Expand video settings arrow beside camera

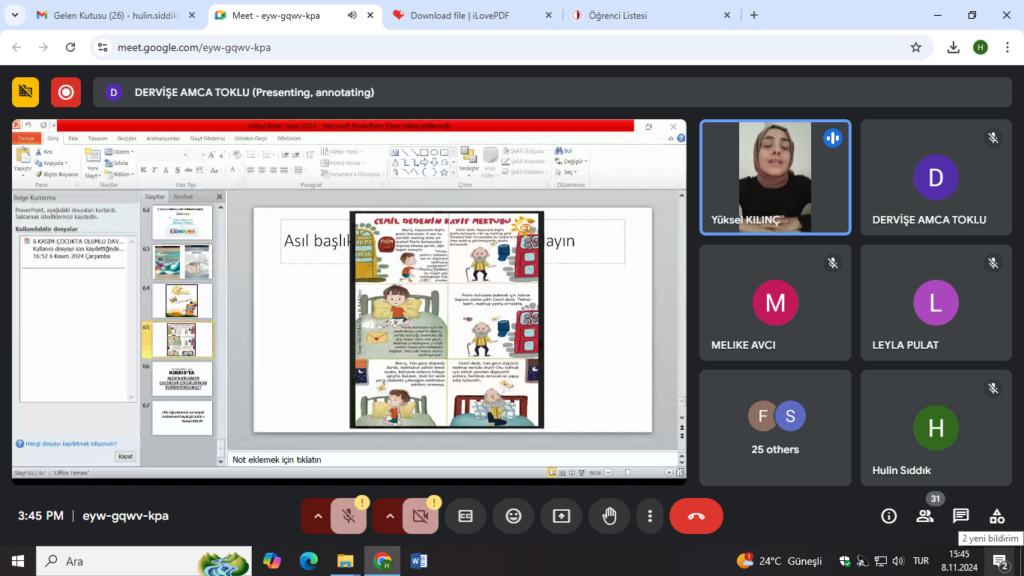(x=390, y=516)
